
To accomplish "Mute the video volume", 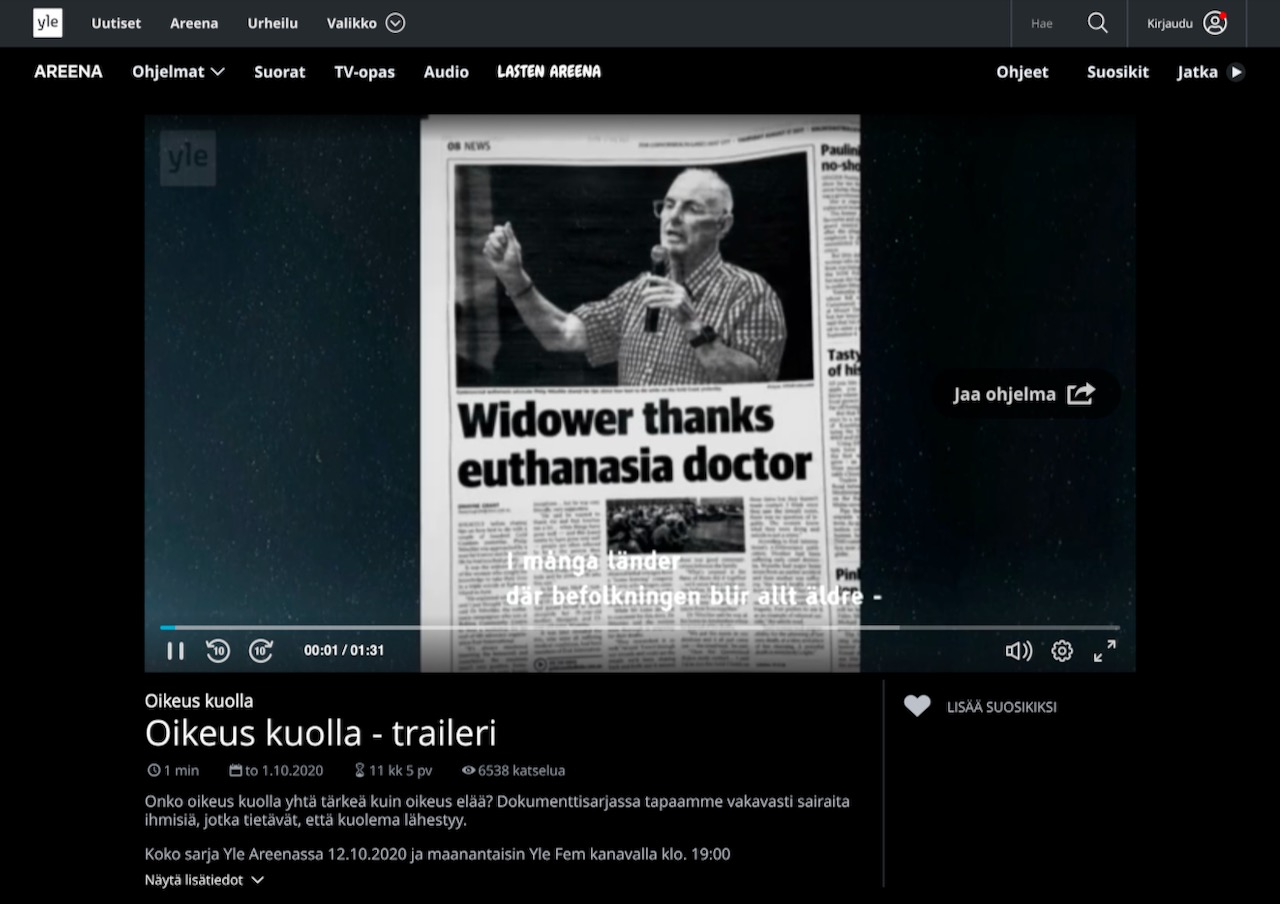I will tap(1018, 651).
